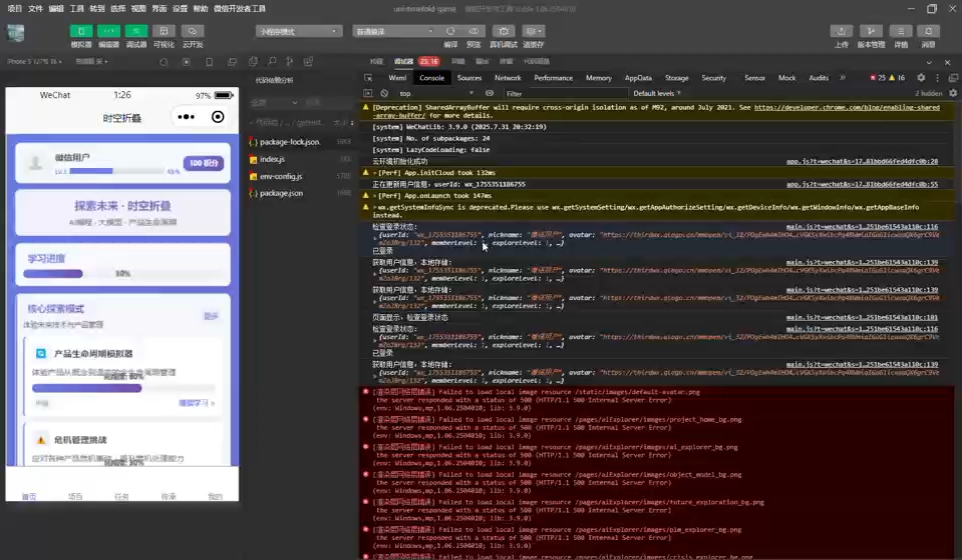Click the 25 errors counter

click(x=878, y=78)
